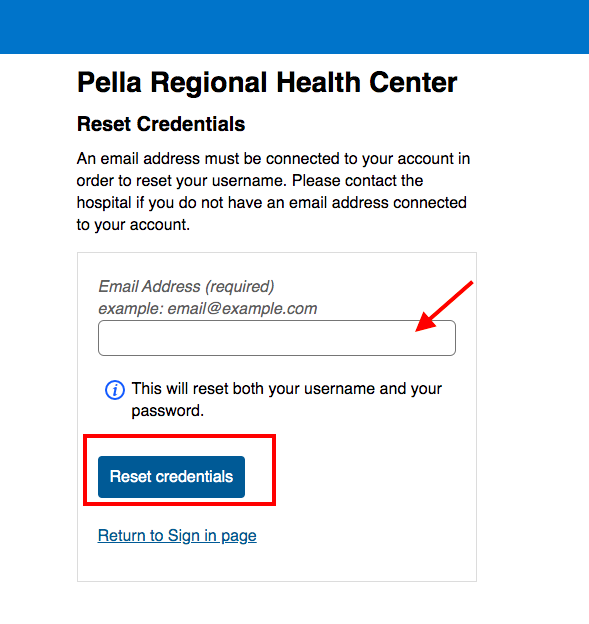Click the Email Address (required) label

click(x=186, y=287)
